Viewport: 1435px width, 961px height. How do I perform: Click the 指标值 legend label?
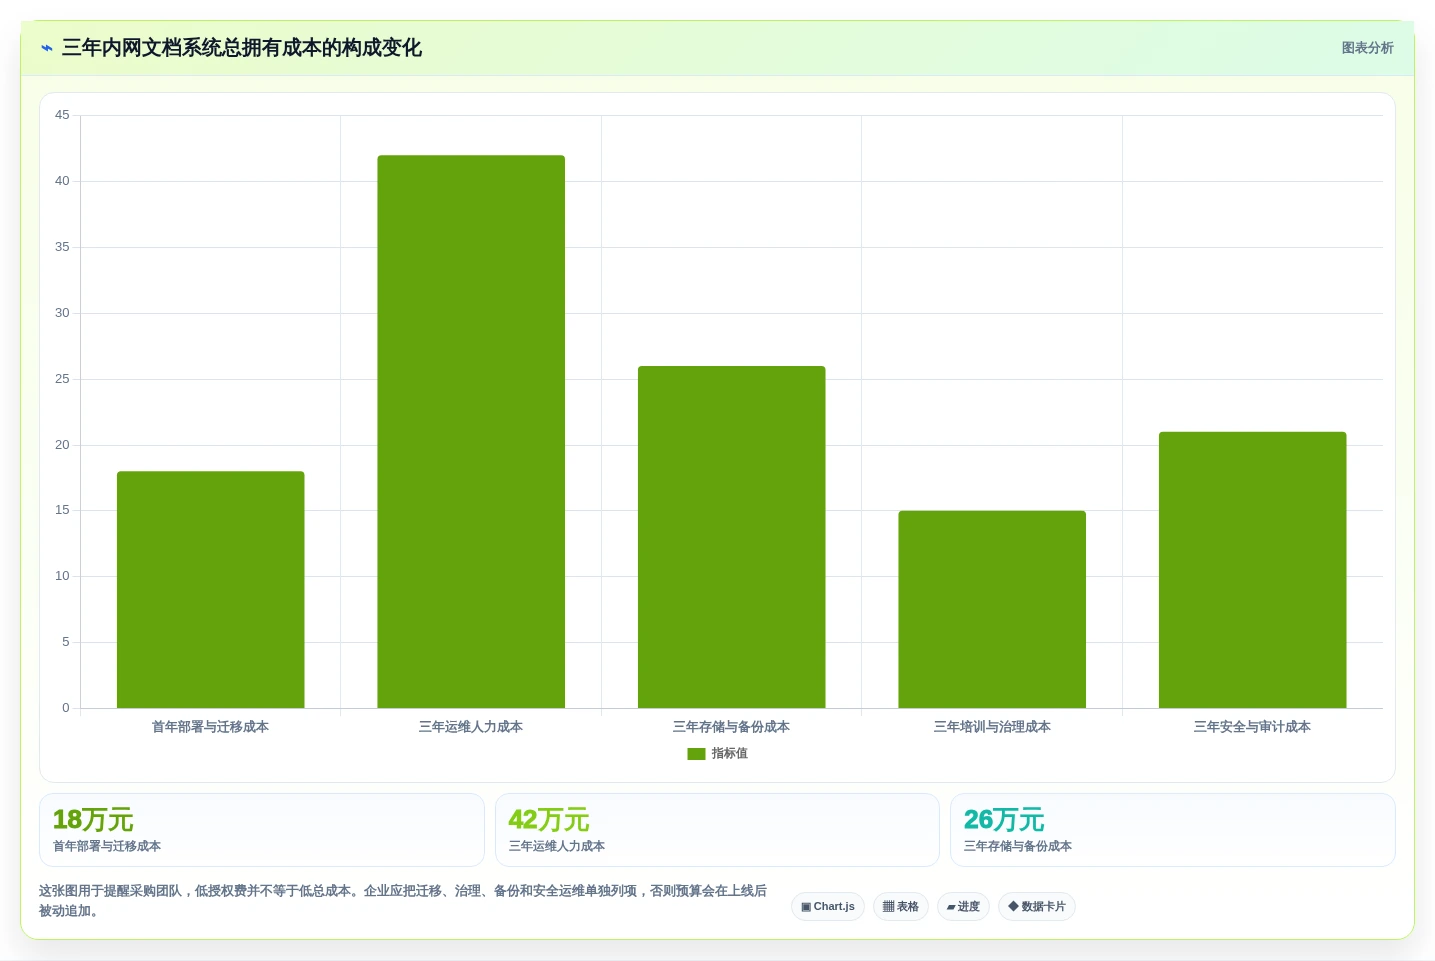(x=730, y=754)
